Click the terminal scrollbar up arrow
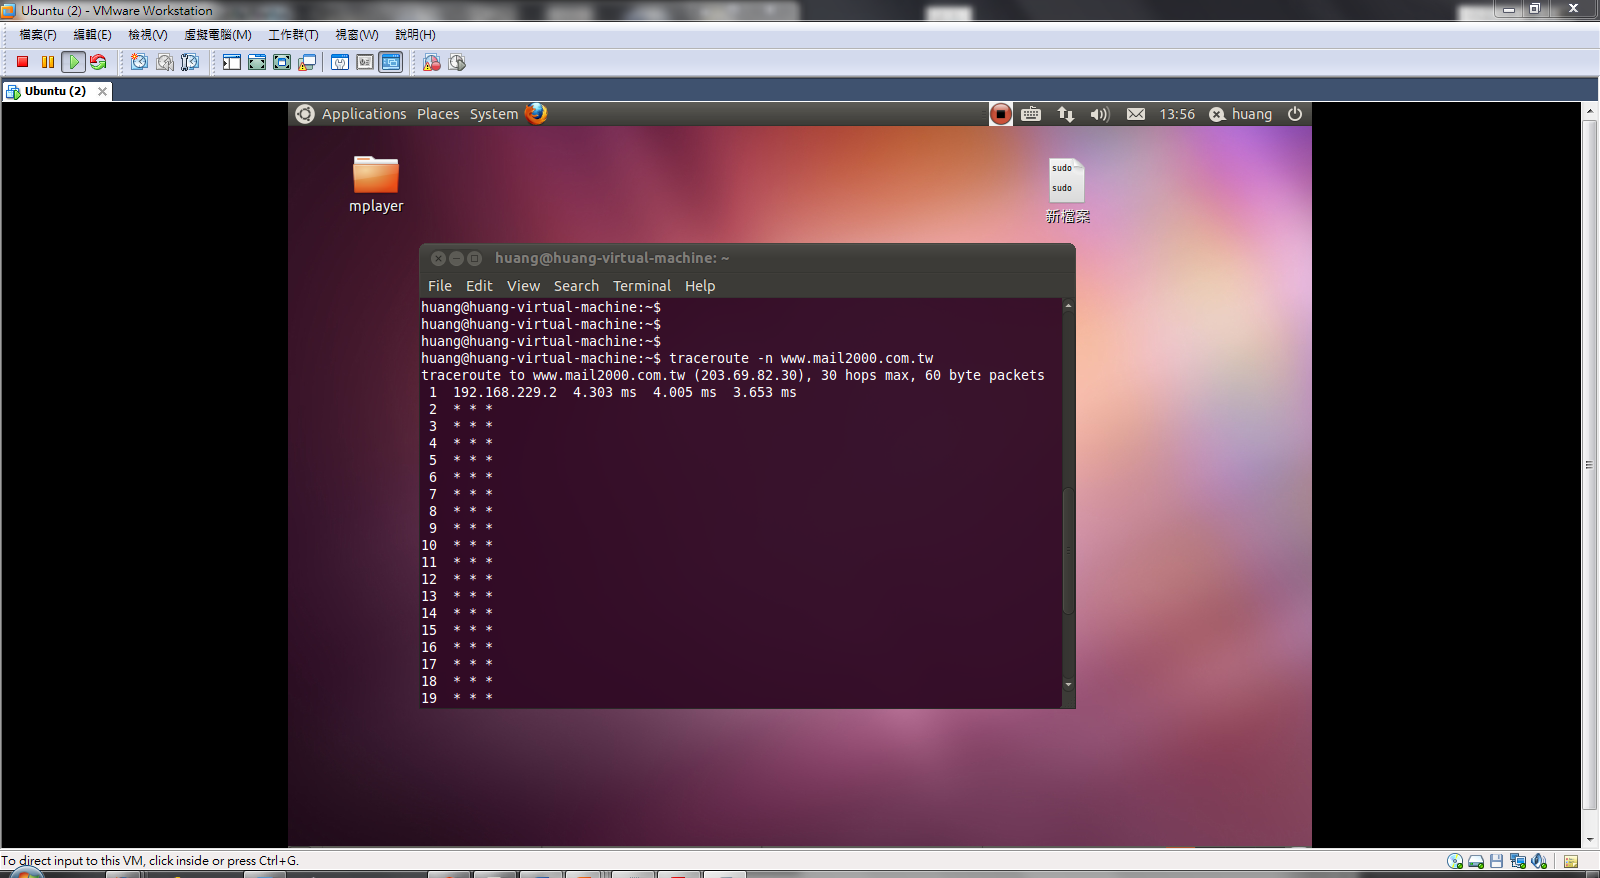Viewport: 1600px width, 878px height. 1068,305
